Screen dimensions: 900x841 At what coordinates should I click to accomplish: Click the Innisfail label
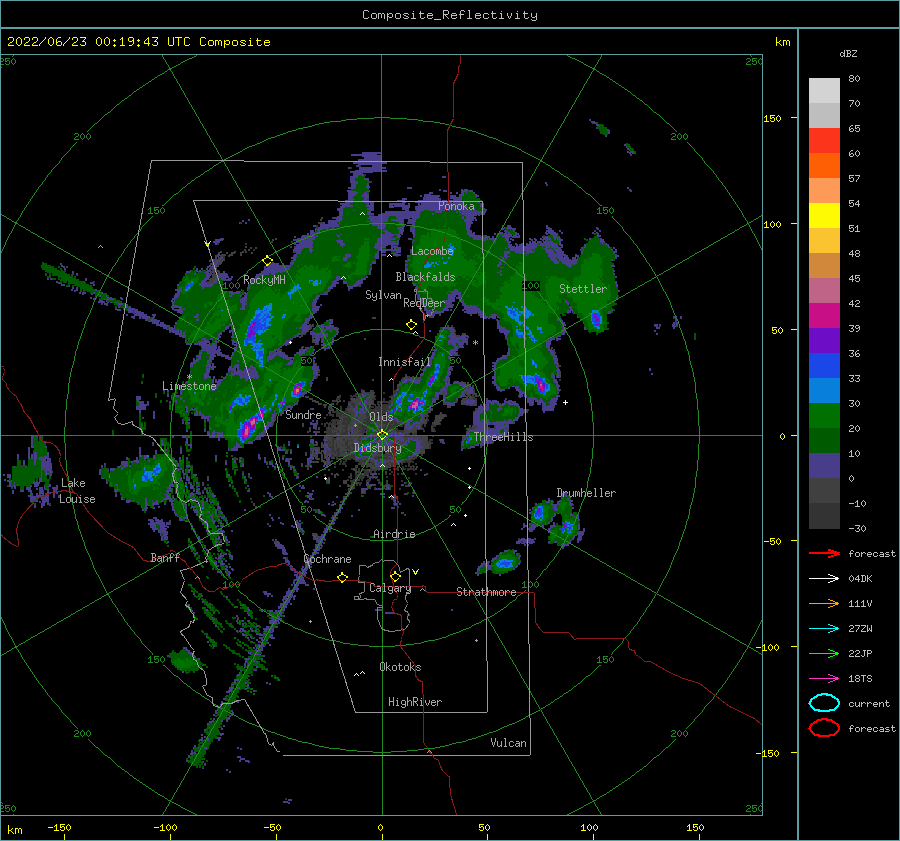pyautogui.click(x=404, y=362)
